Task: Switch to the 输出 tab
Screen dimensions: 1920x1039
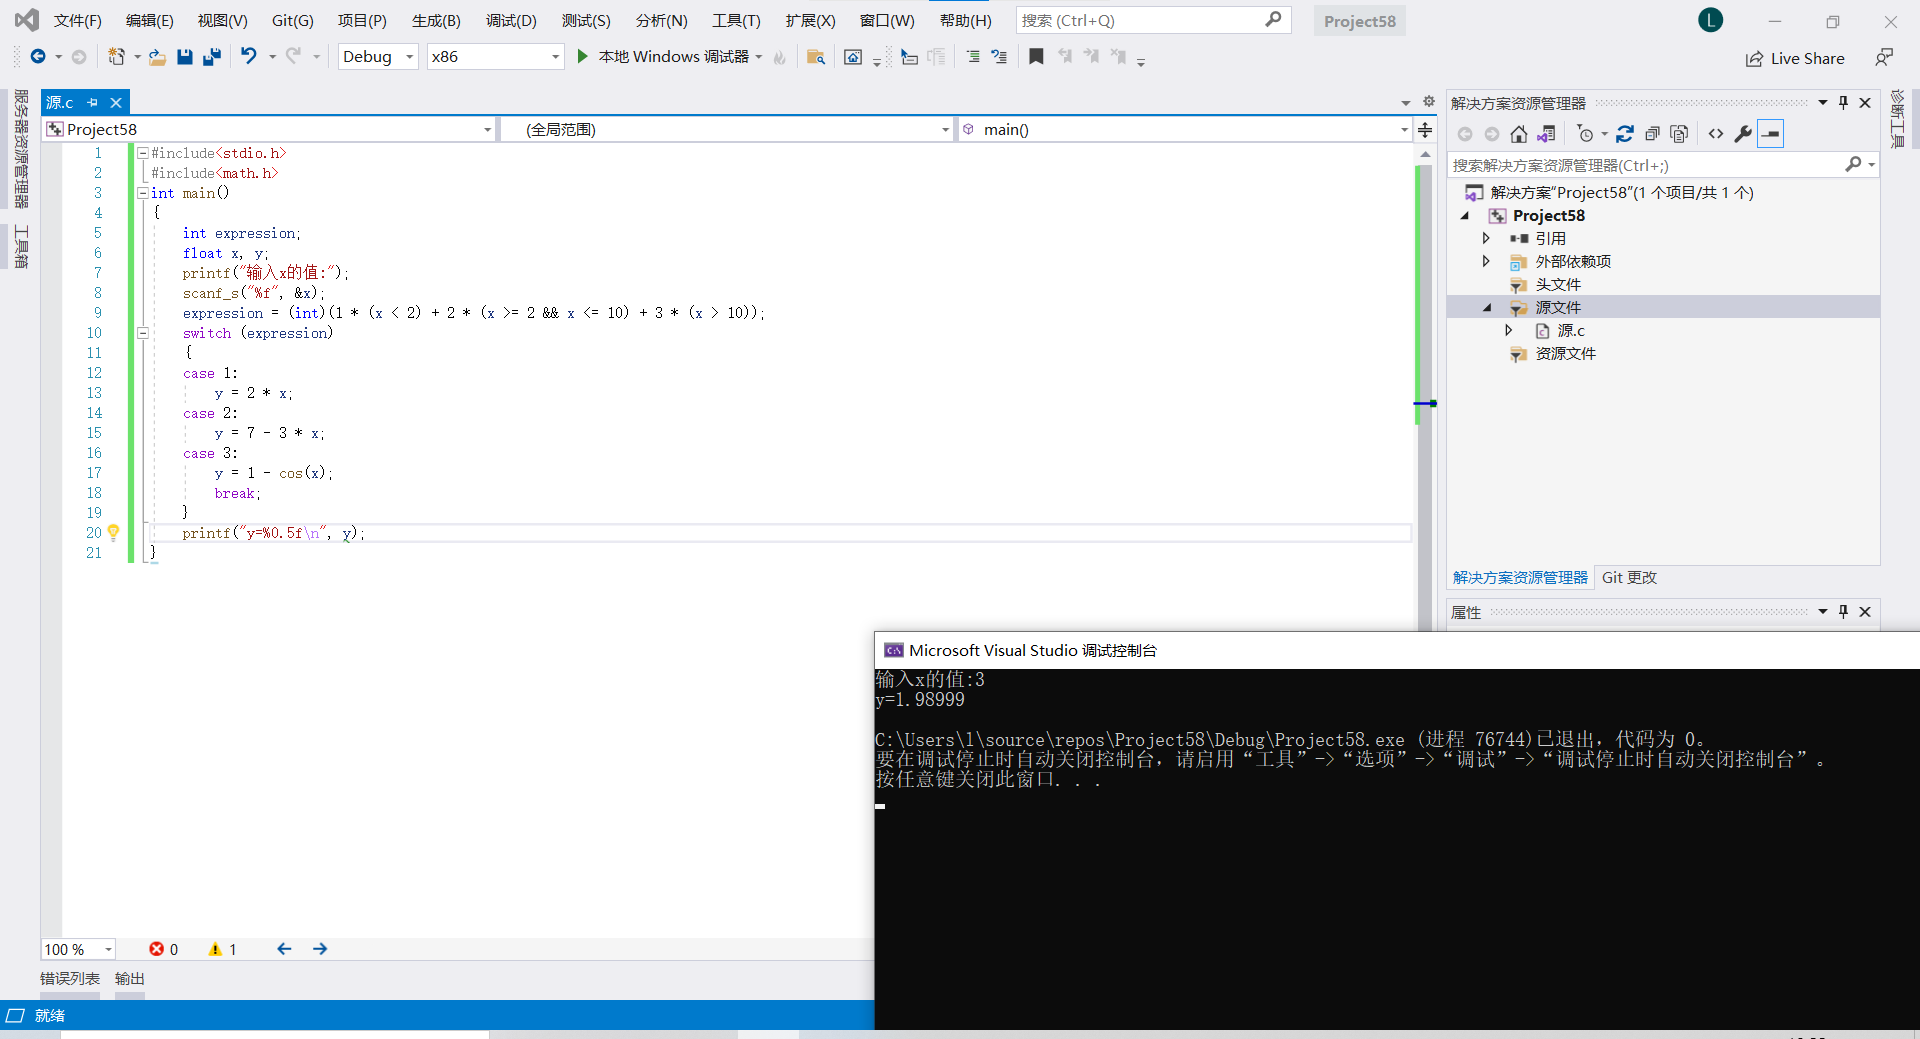Action: click(x=130, y=979)
